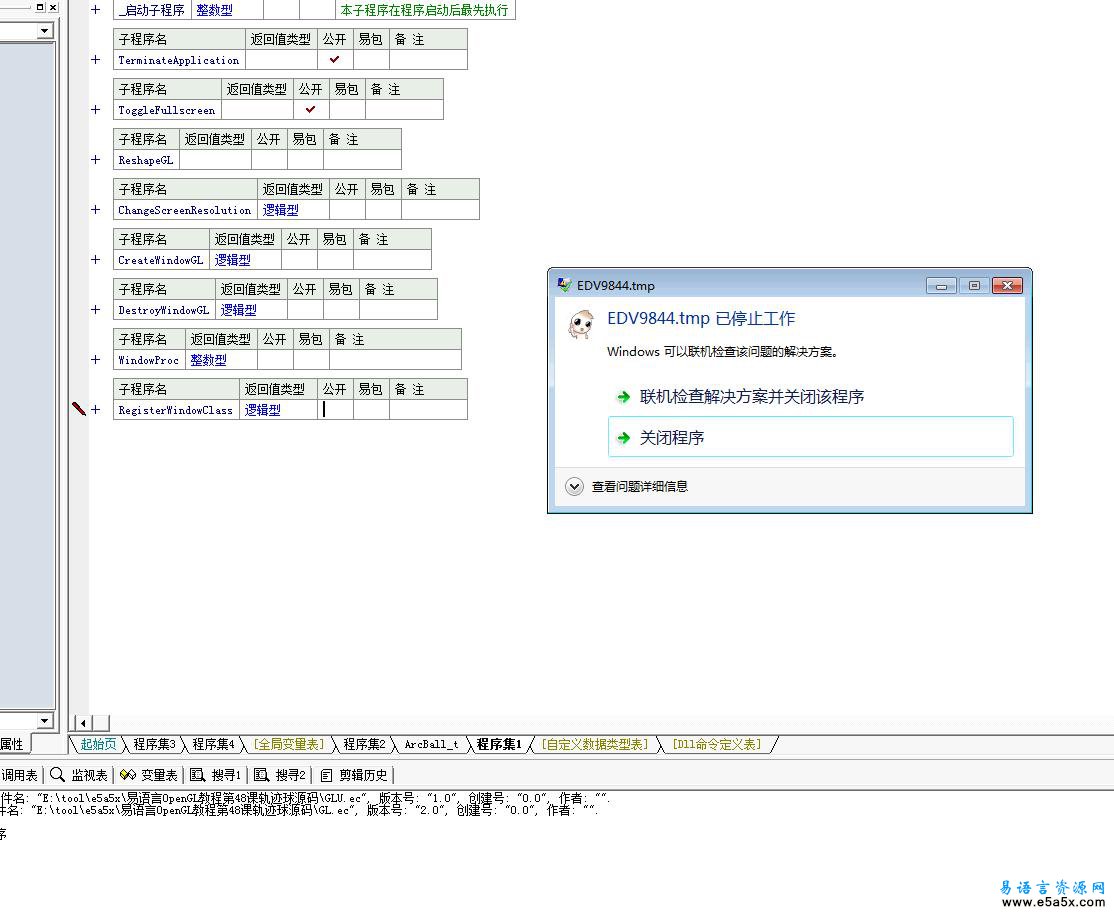Expand 查看问题详细信息 in the crash dialog
Viewport: 1114px width, 915px height.
[574, 487]
